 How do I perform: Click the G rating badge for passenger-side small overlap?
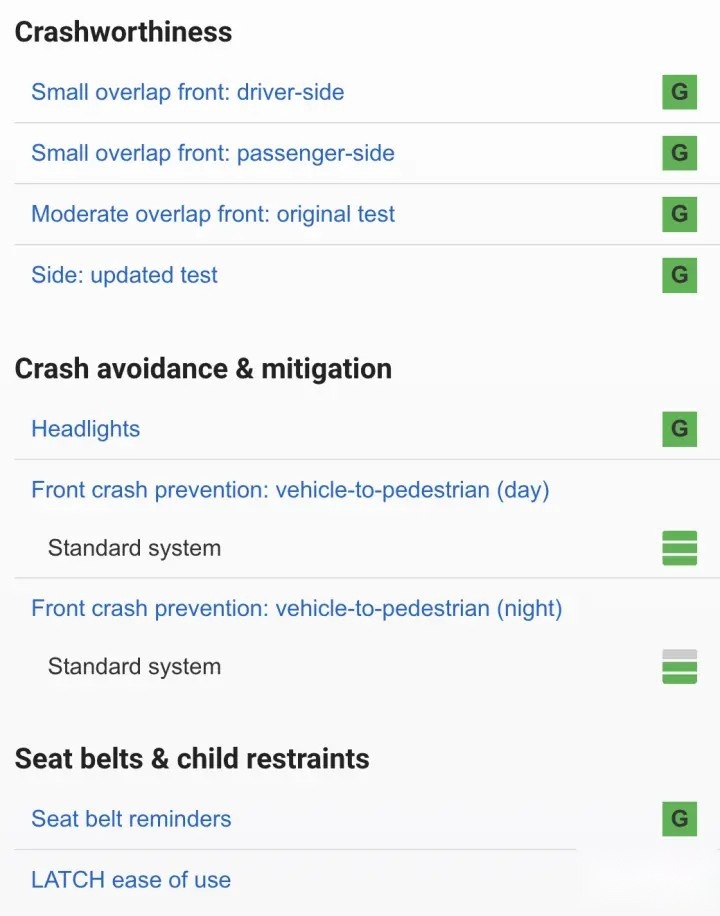(679, 153)
